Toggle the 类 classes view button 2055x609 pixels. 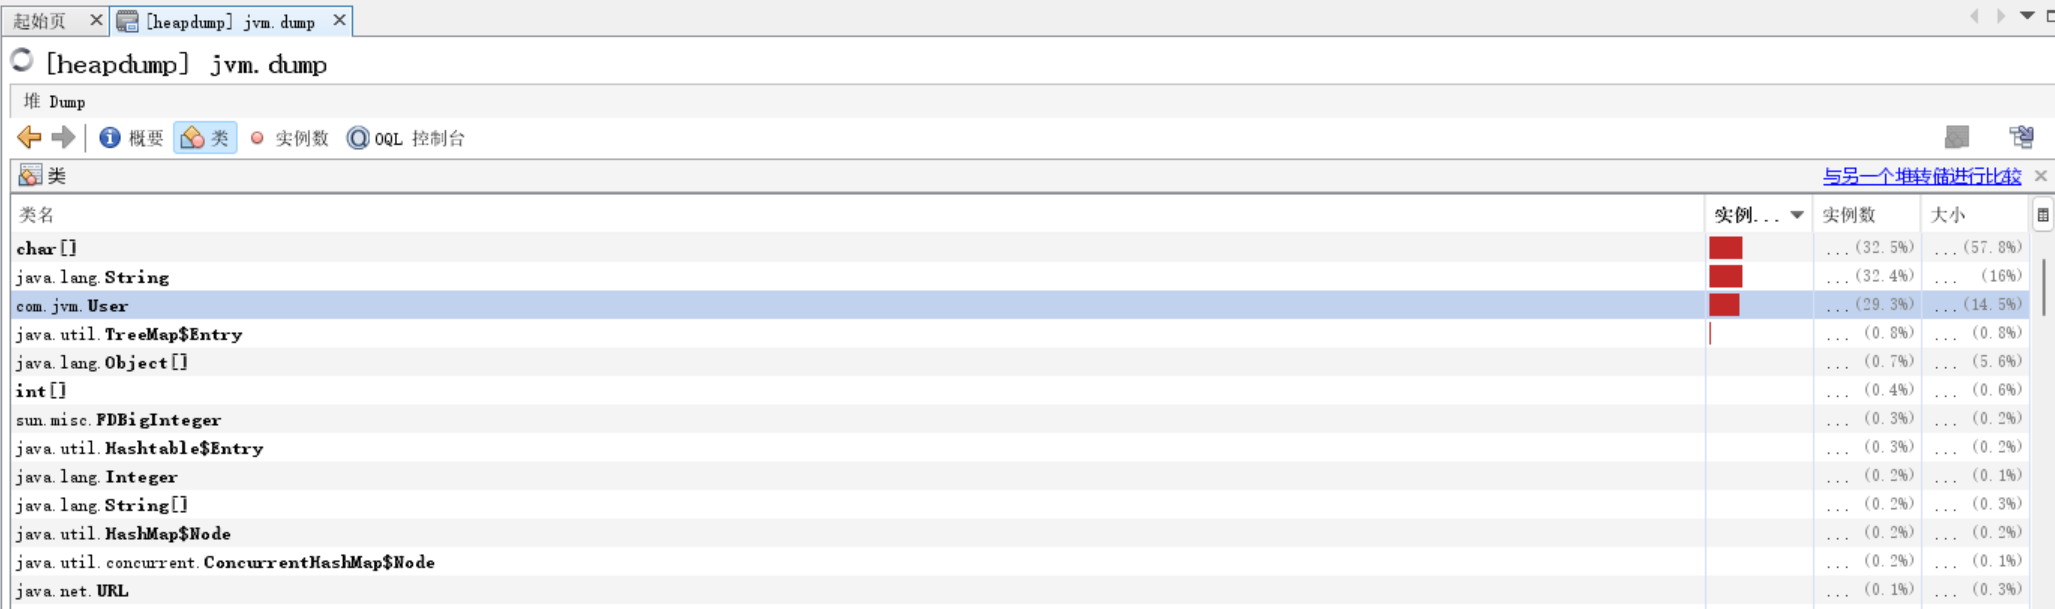point(205,138)
